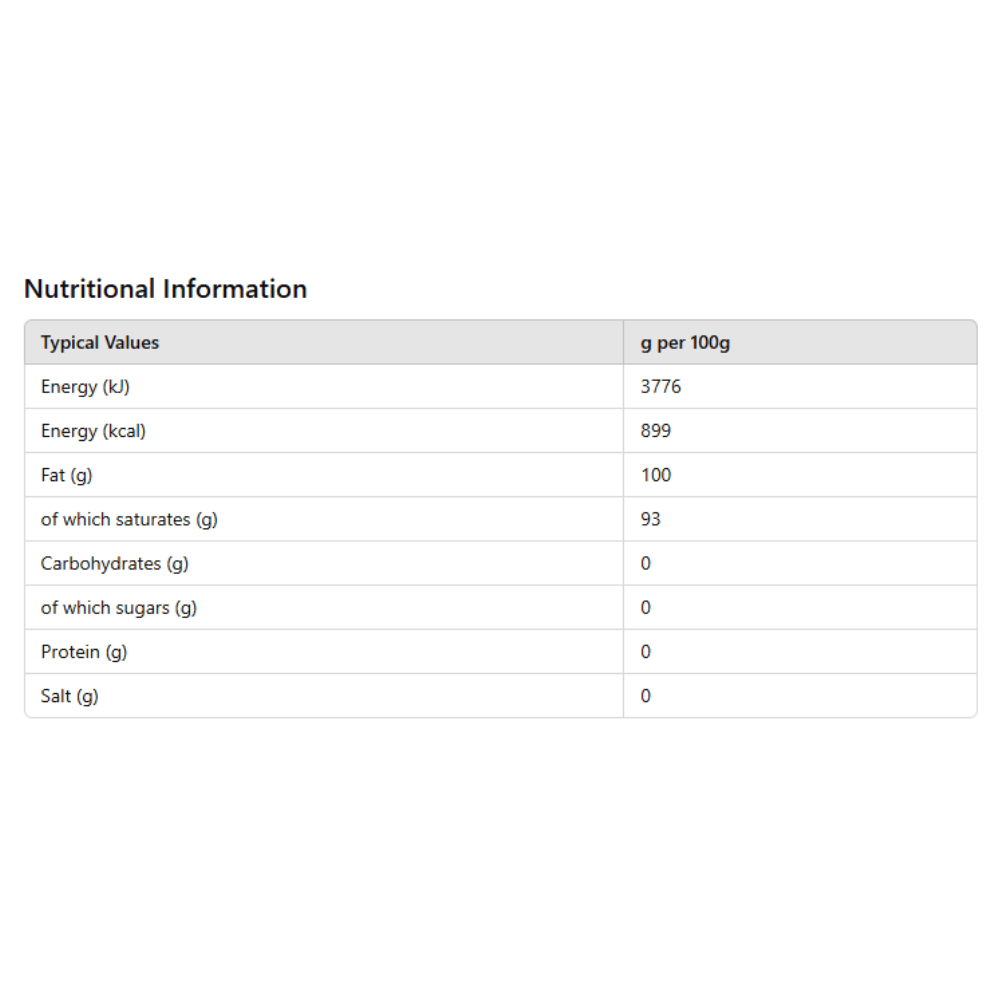The width and height of the screenshot is (1000, 1000).
Task: Click the Nutritional Information heading
Action: pos(165,289)
